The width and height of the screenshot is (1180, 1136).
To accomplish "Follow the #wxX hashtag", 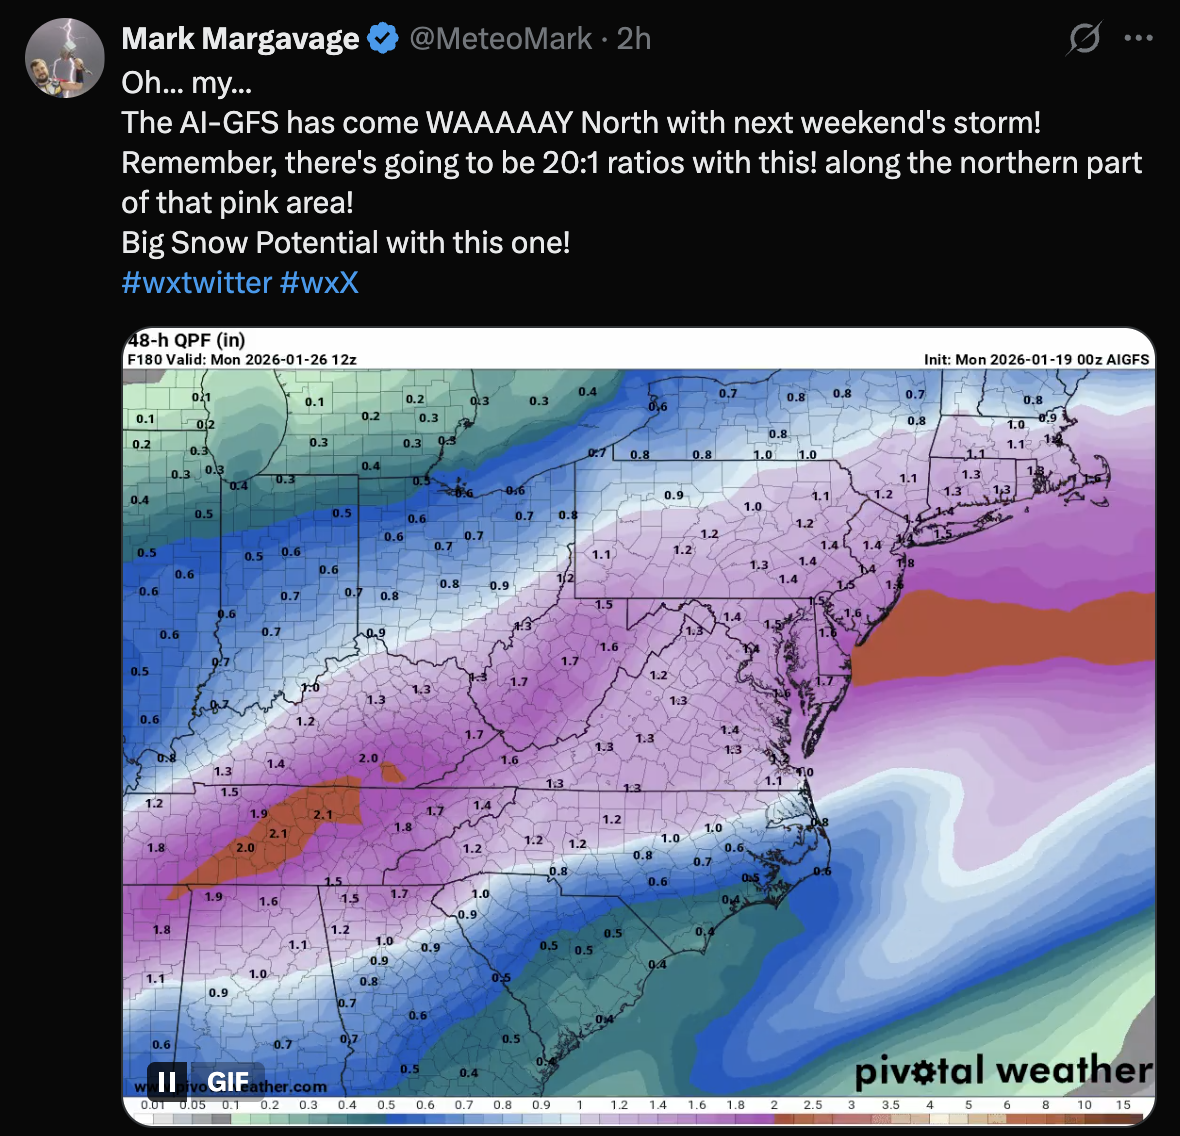I will pos(319,283).
